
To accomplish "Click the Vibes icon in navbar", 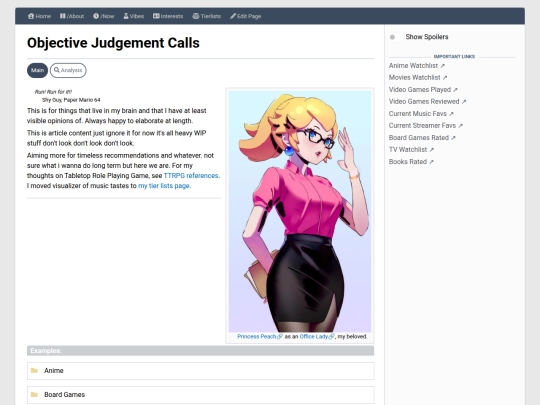I will tap(126, 16).
